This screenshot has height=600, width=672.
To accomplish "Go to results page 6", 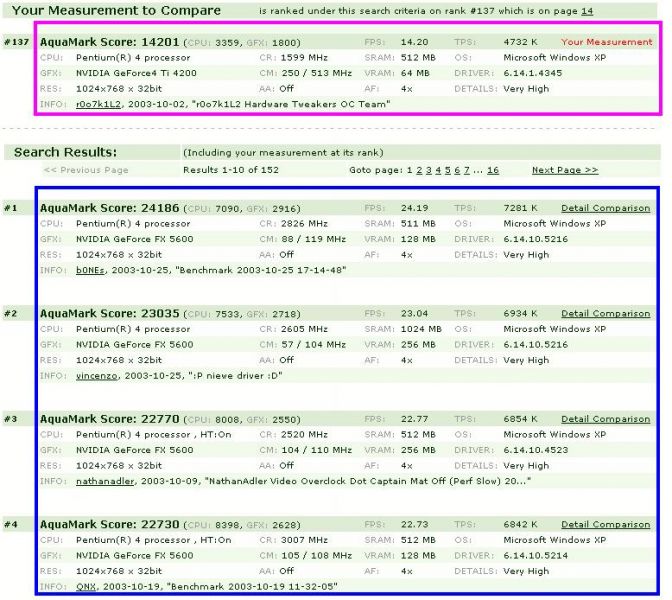I will 457,170.
